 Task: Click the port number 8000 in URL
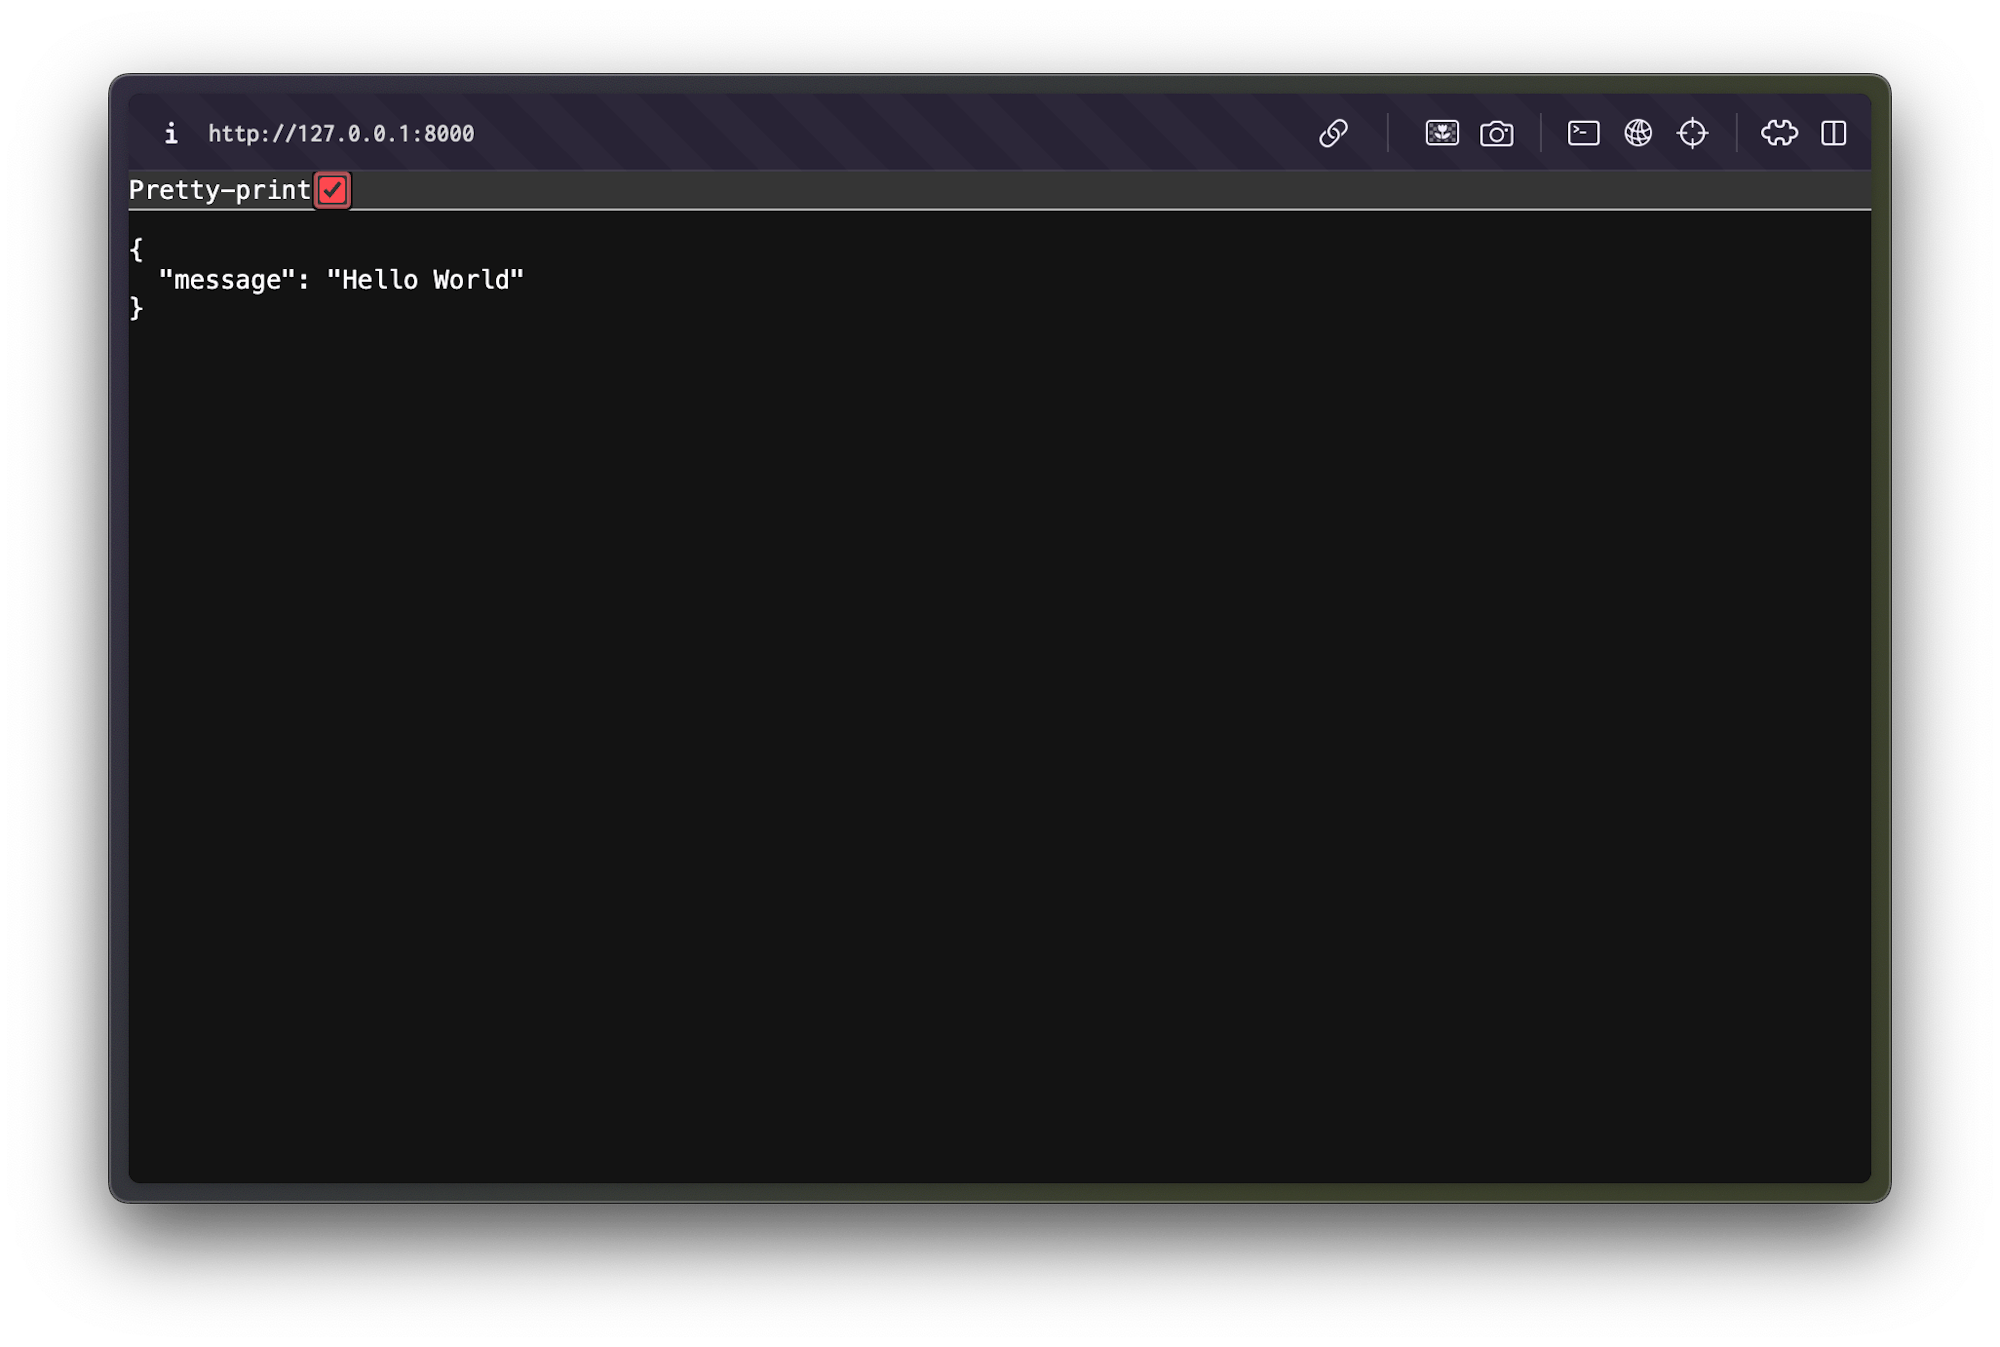449,134
